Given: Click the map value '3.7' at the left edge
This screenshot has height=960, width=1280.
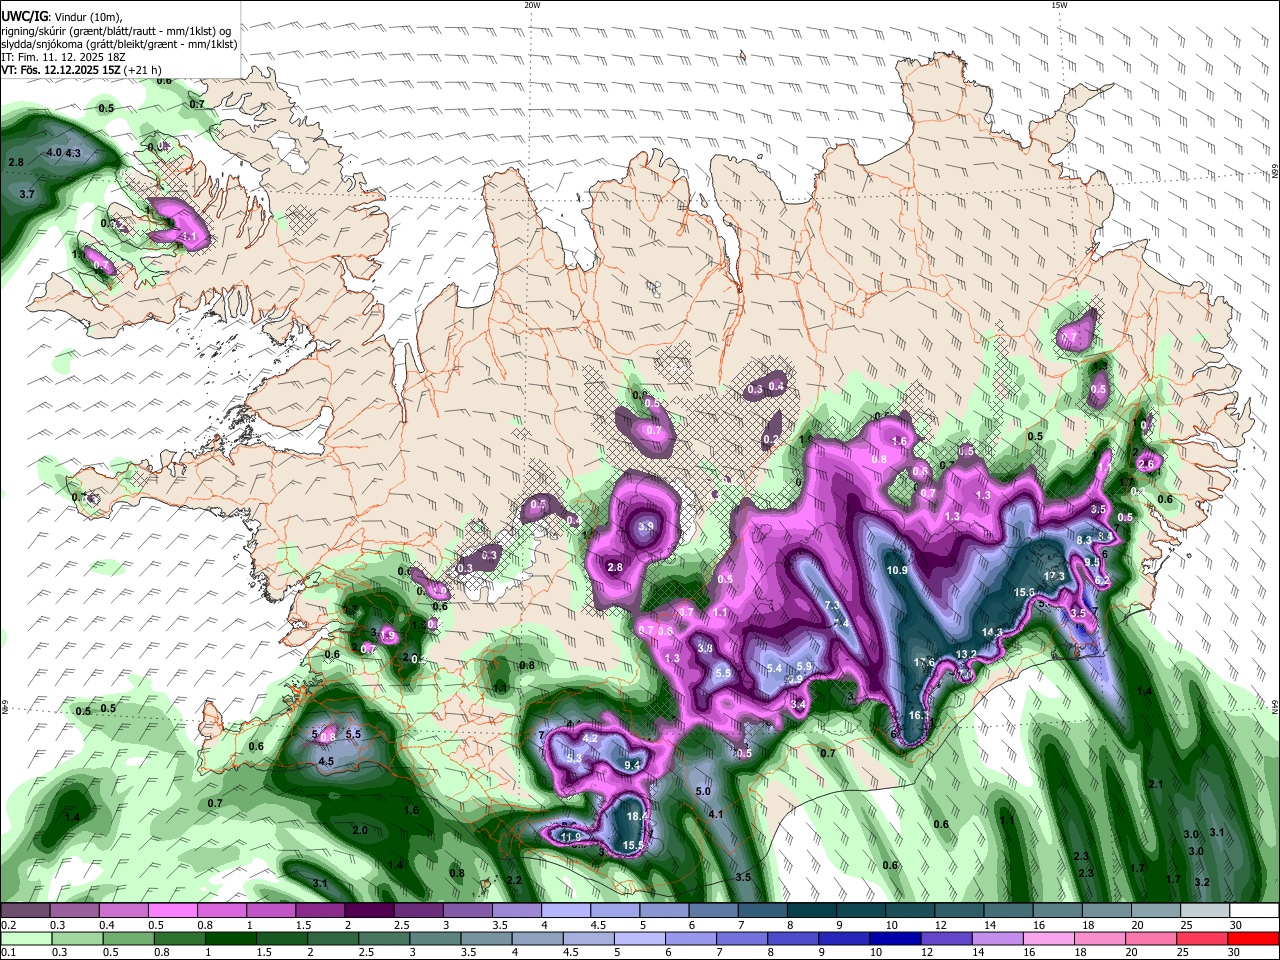Looking at the screenshot, I should (27, 193).
